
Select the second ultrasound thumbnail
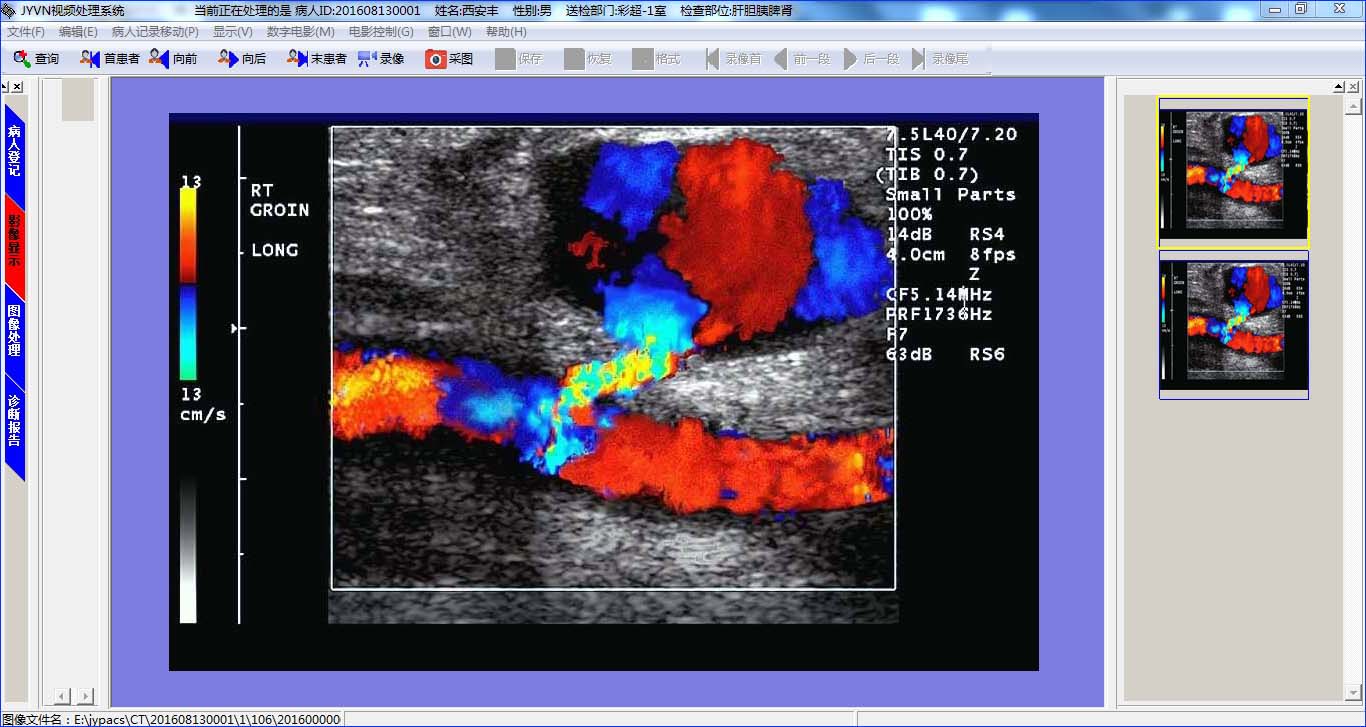1233,325
